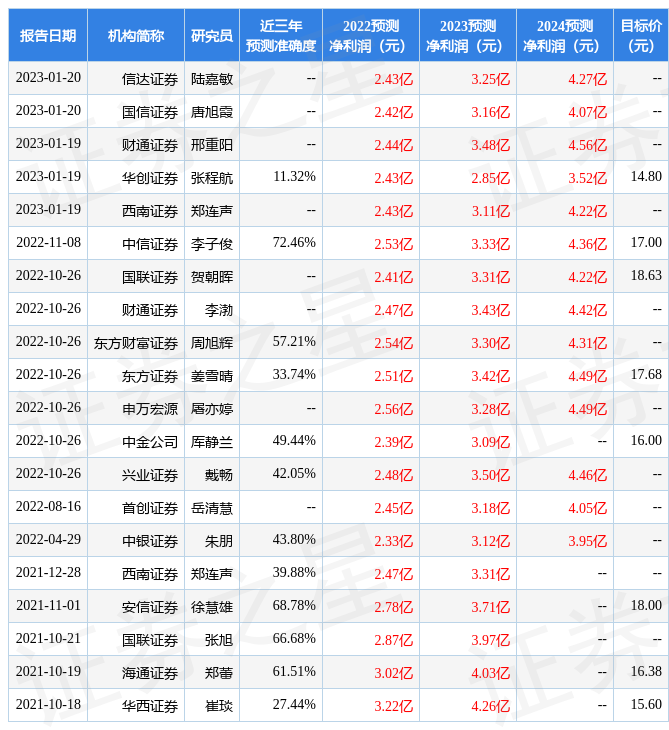Click the 11.32% accuracy value
Screen dimensions: 669x730
pos(294,176)
